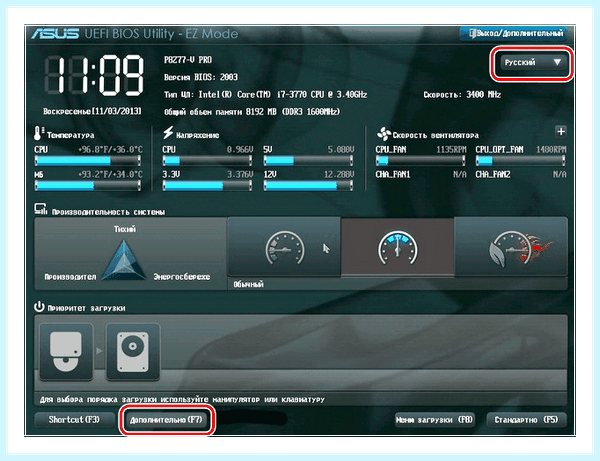This screenshot has width=600, height=461.
Task: Click the thermometer temperature icon
Action: click(x=39, y=134)
